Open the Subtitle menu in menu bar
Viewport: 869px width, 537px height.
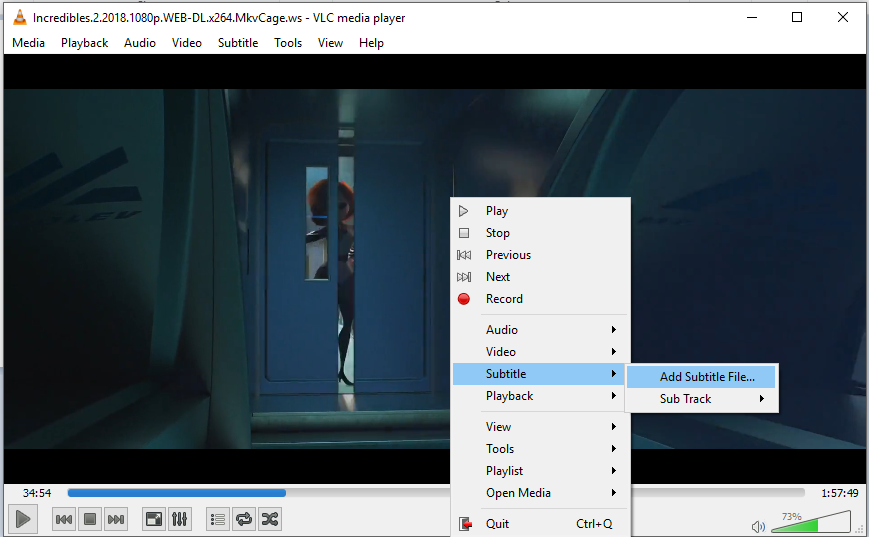(x=238, y=43)
